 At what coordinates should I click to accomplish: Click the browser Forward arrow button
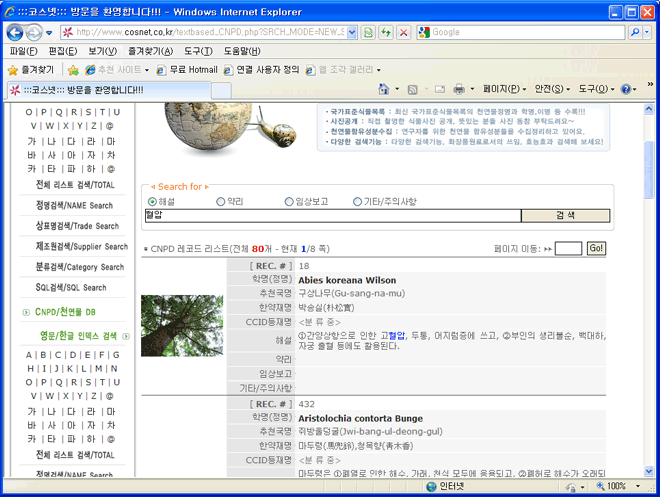click(34, 32)
